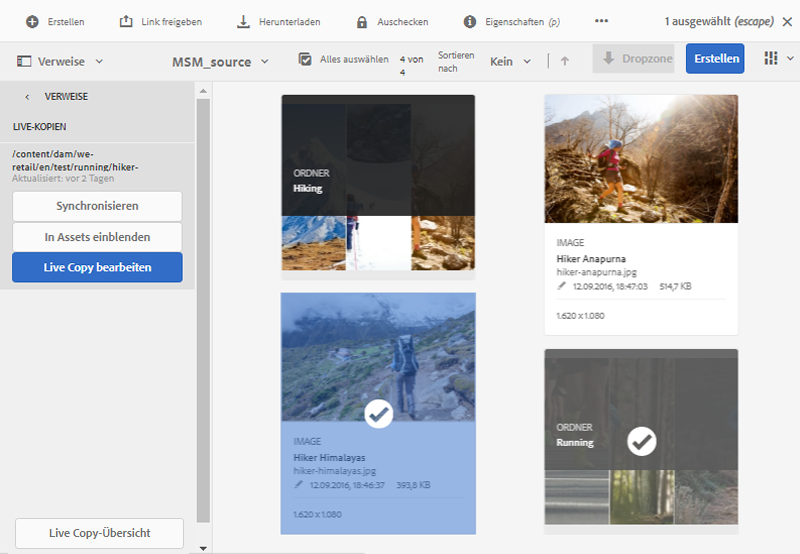Click the Link freigeben share icon
This screenshot has width=800, height=554.
pos(126,21)
